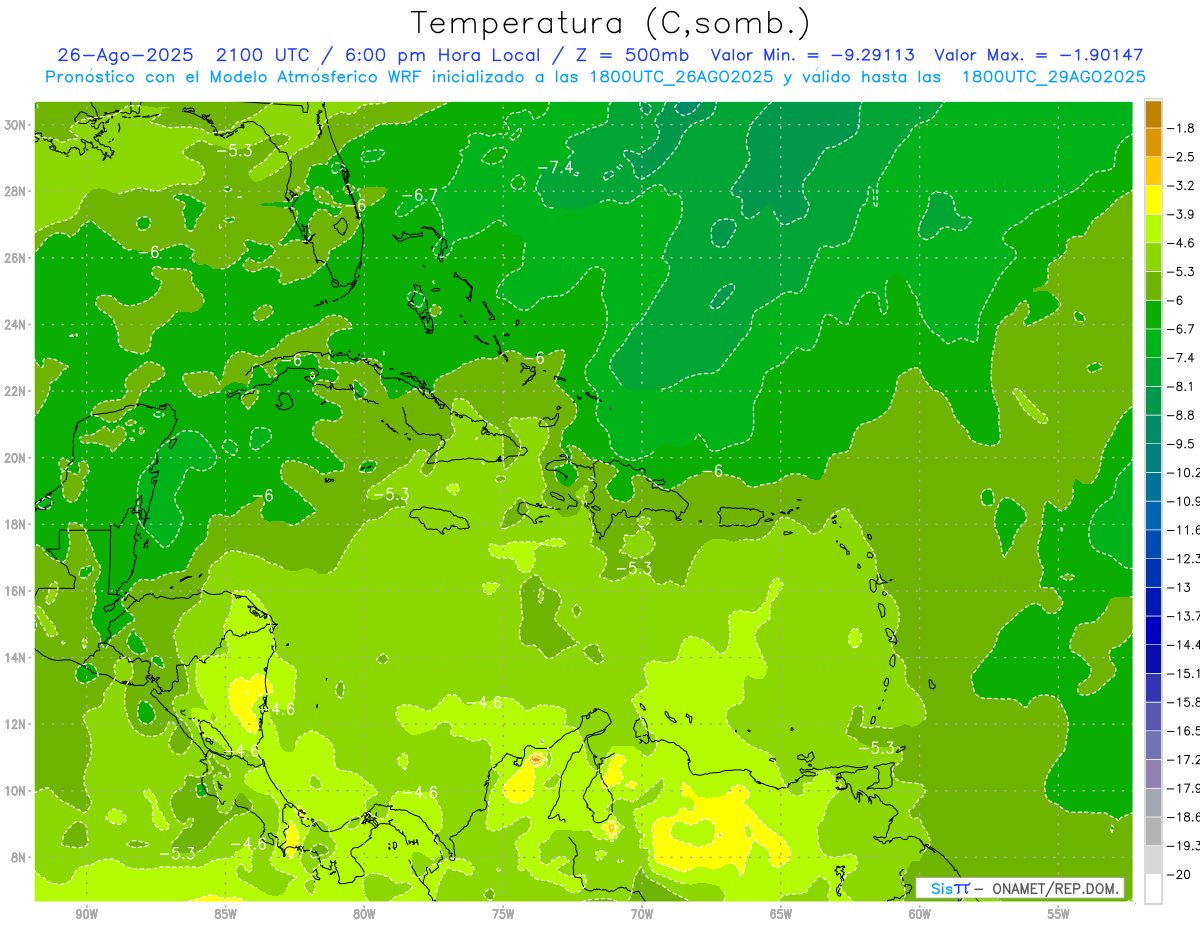
Task: Click the "26N" latitude axis label
Action: [x=17, y=257]
